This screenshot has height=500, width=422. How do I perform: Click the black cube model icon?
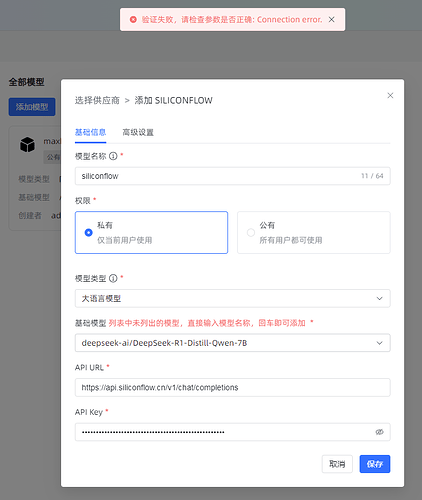pos(27,145)
